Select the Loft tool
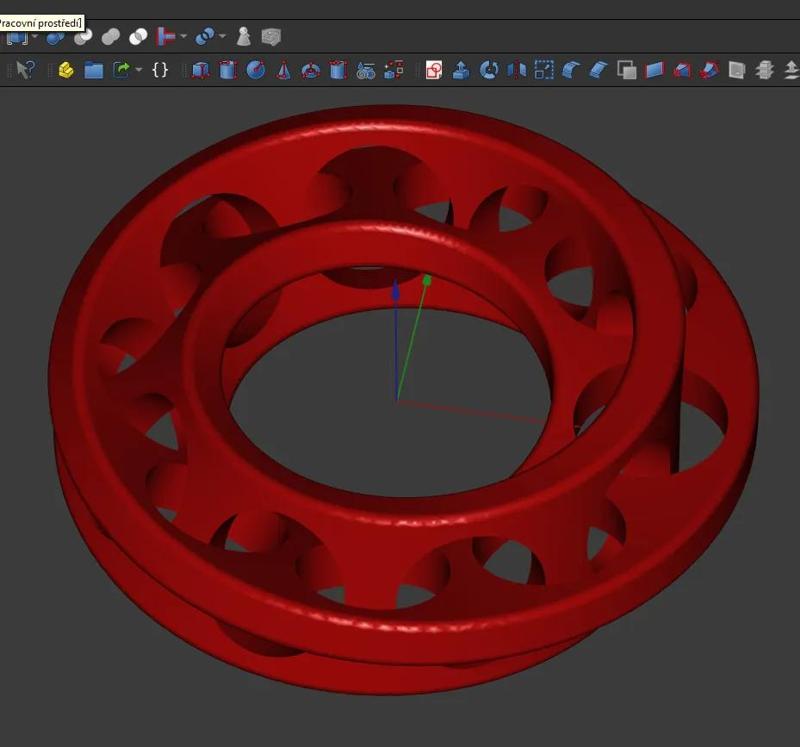 pos(682,70)
